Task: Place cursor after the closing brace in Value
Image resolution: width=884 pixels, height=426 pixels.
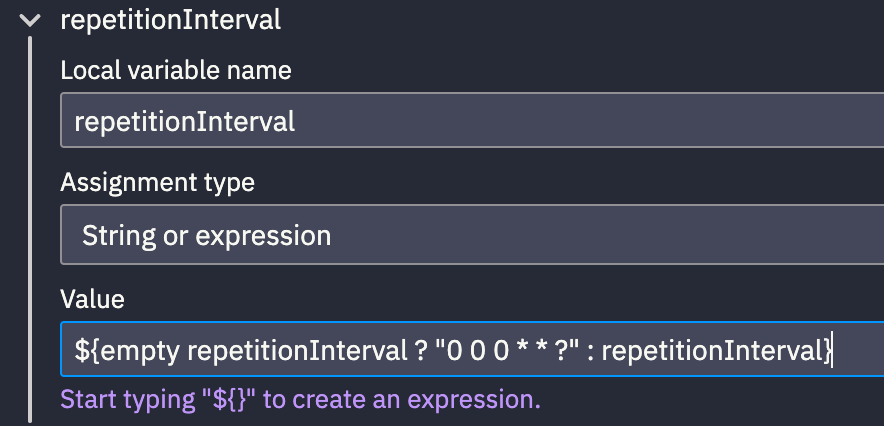Action: point(832,350)
